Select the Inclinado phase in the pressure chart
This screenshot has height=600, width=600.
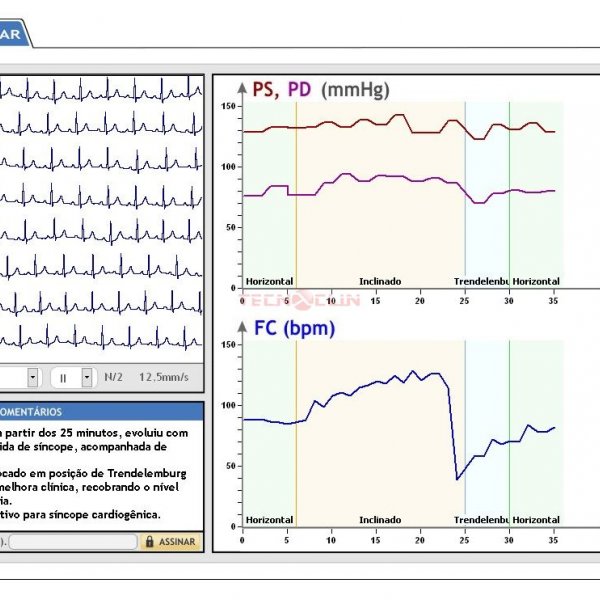coord(380,281)
